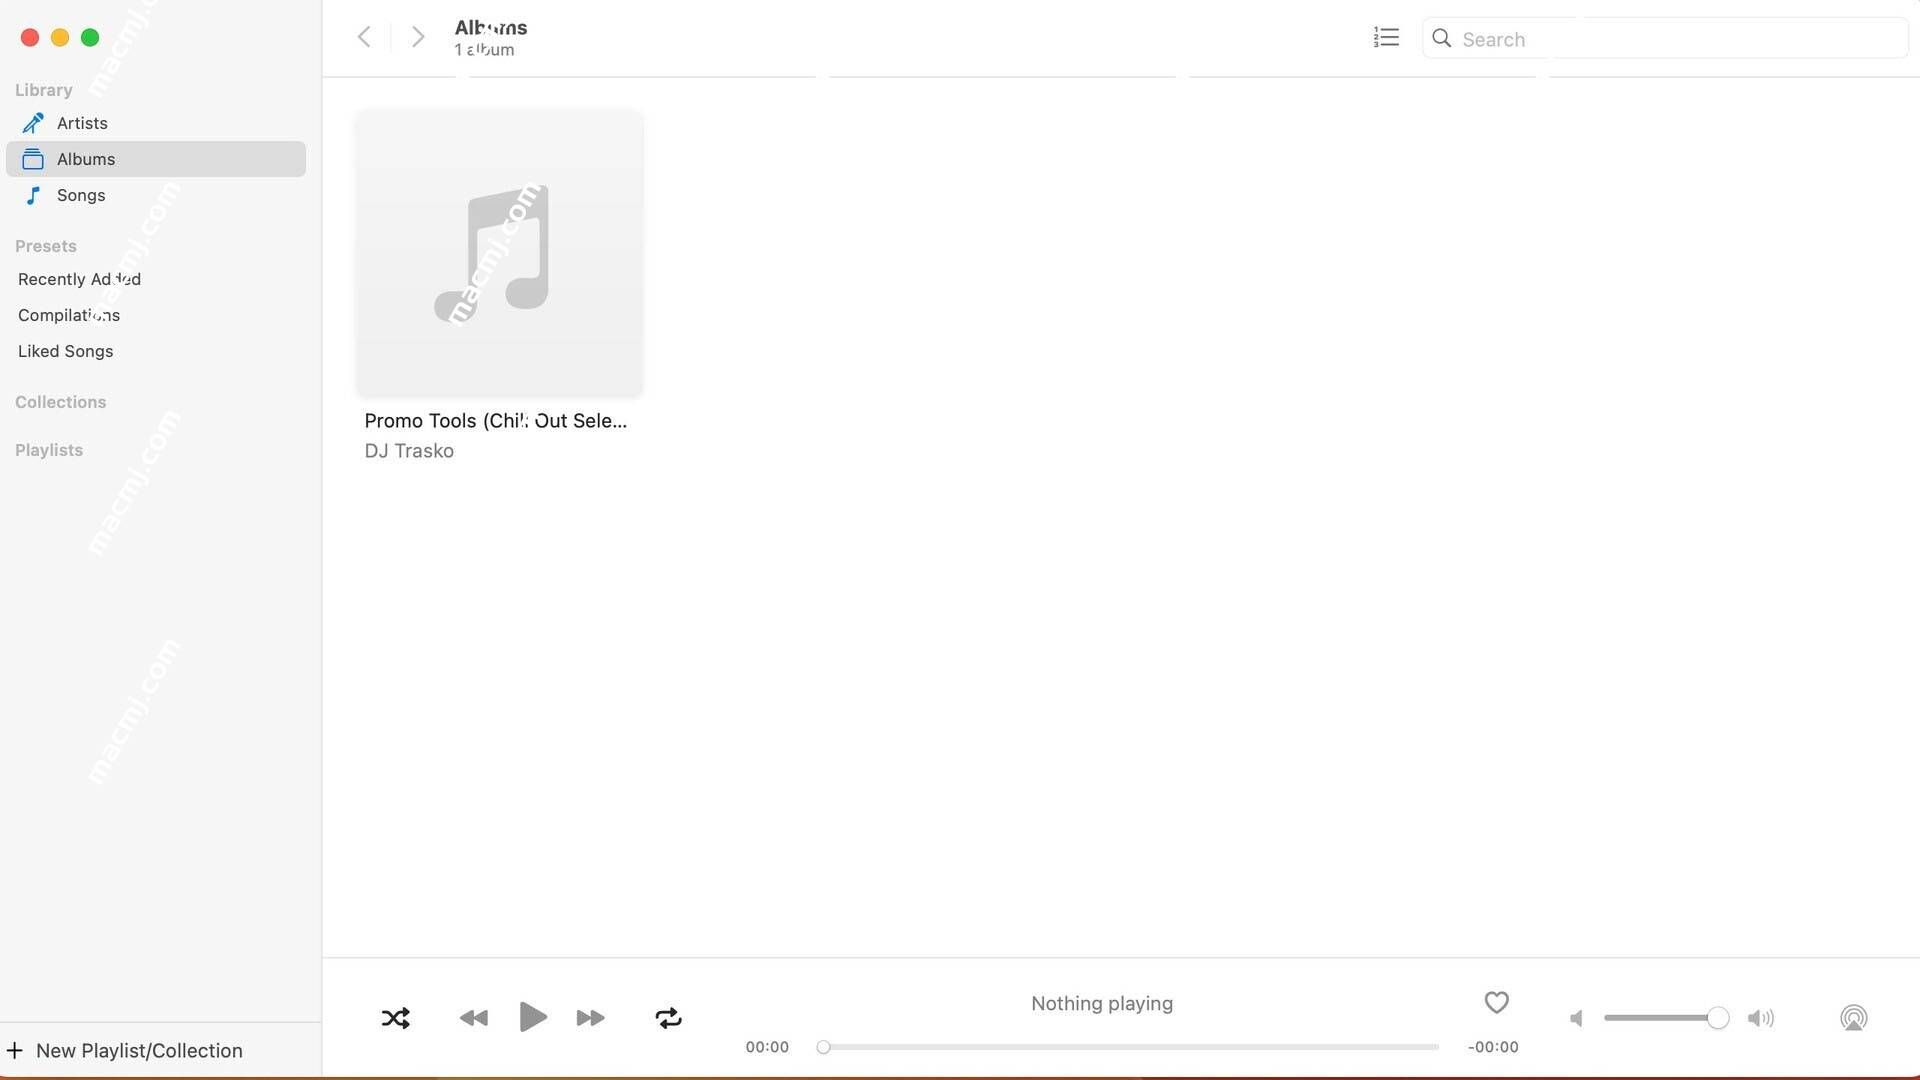Skip to the next track
1920x1080 pixels.
tap(591, 1018)
